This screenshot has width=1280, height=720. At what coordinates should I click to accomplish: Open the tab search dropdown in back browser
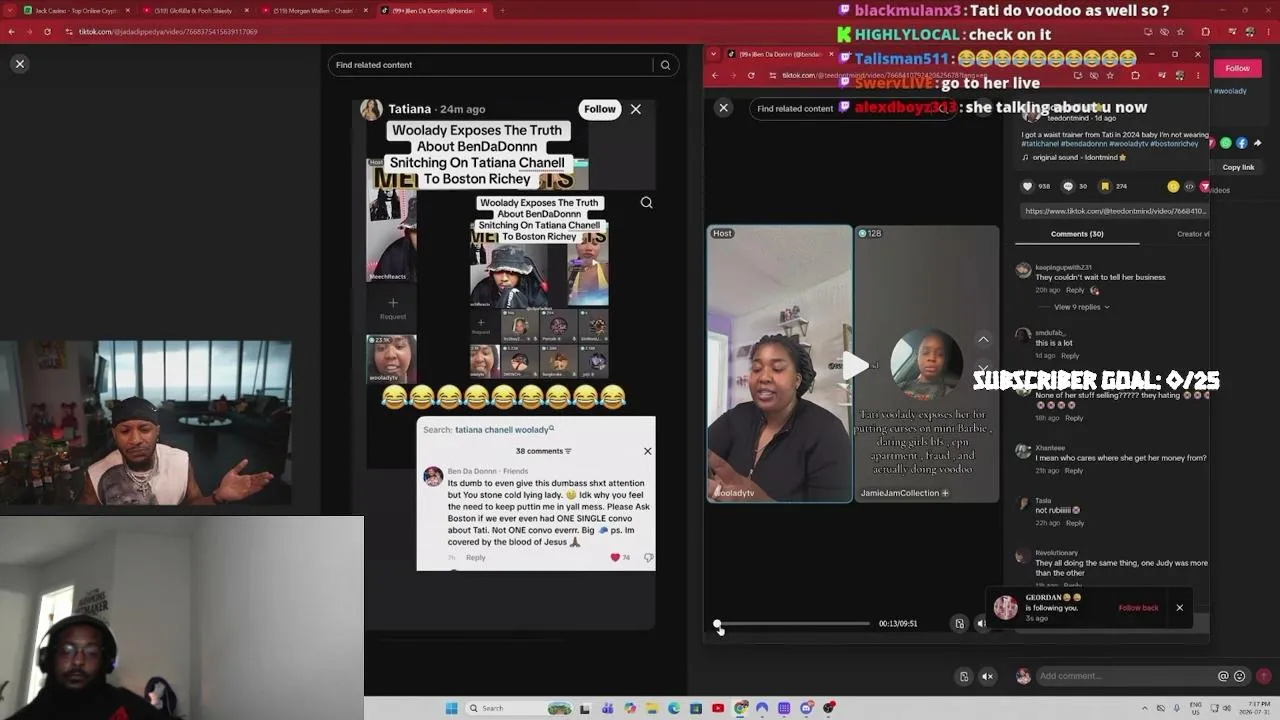click(8, 11)
